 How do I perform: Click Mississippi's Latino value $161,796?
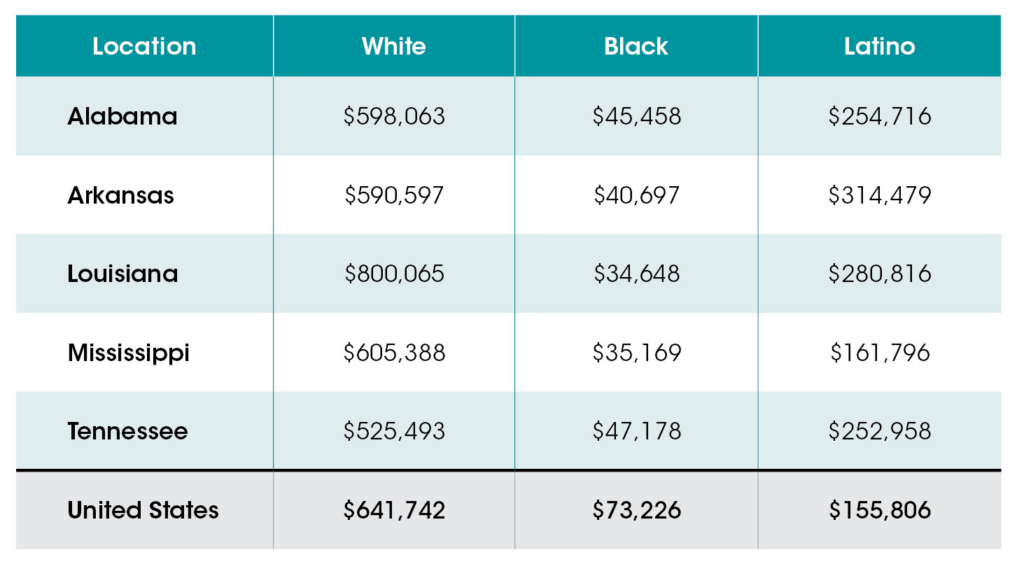click(x=879, y=353)
